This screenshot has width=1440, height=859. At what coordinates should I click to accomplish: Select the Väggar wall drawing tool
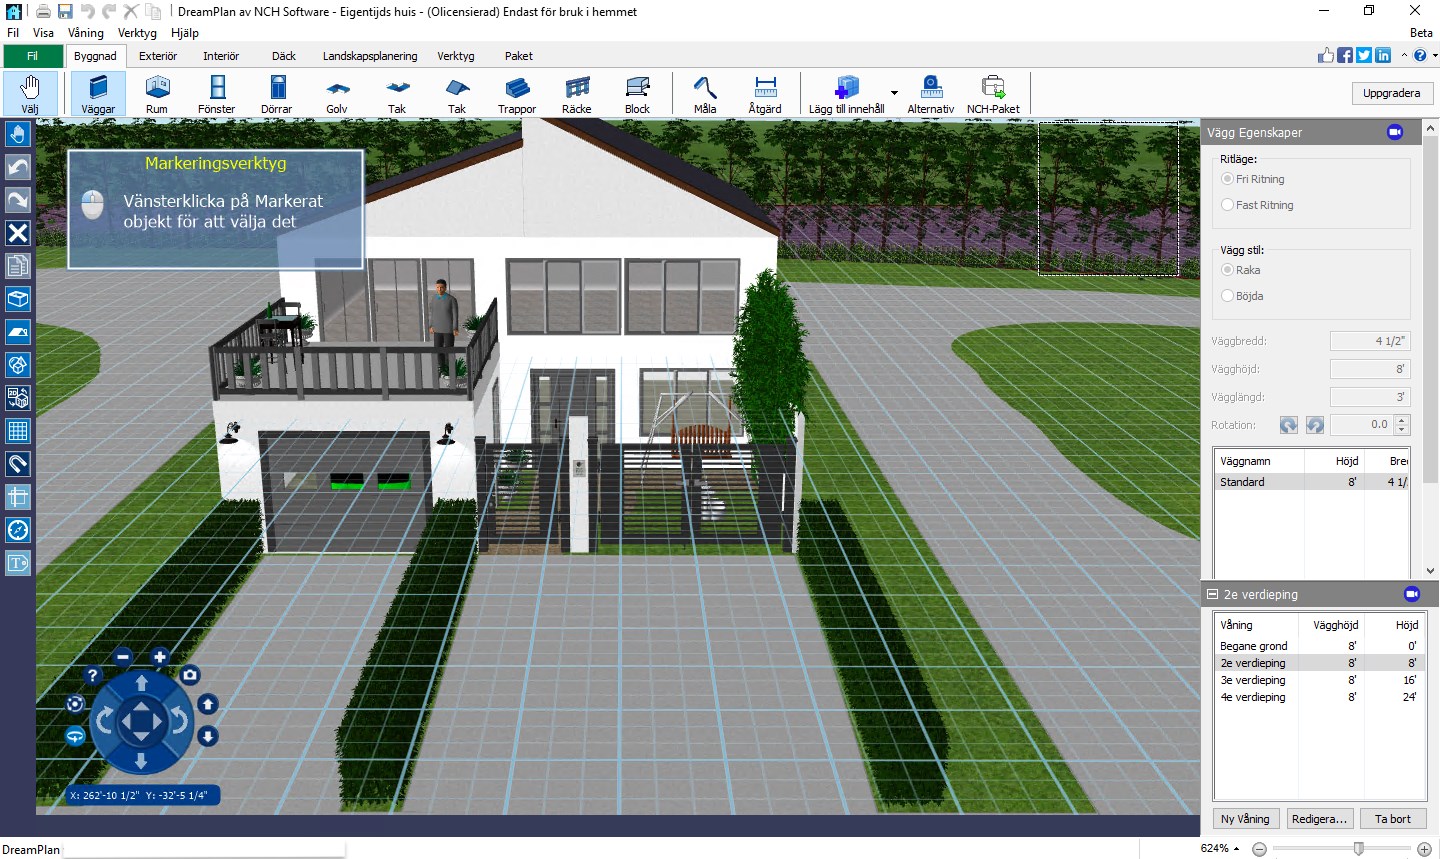(97, 93)
